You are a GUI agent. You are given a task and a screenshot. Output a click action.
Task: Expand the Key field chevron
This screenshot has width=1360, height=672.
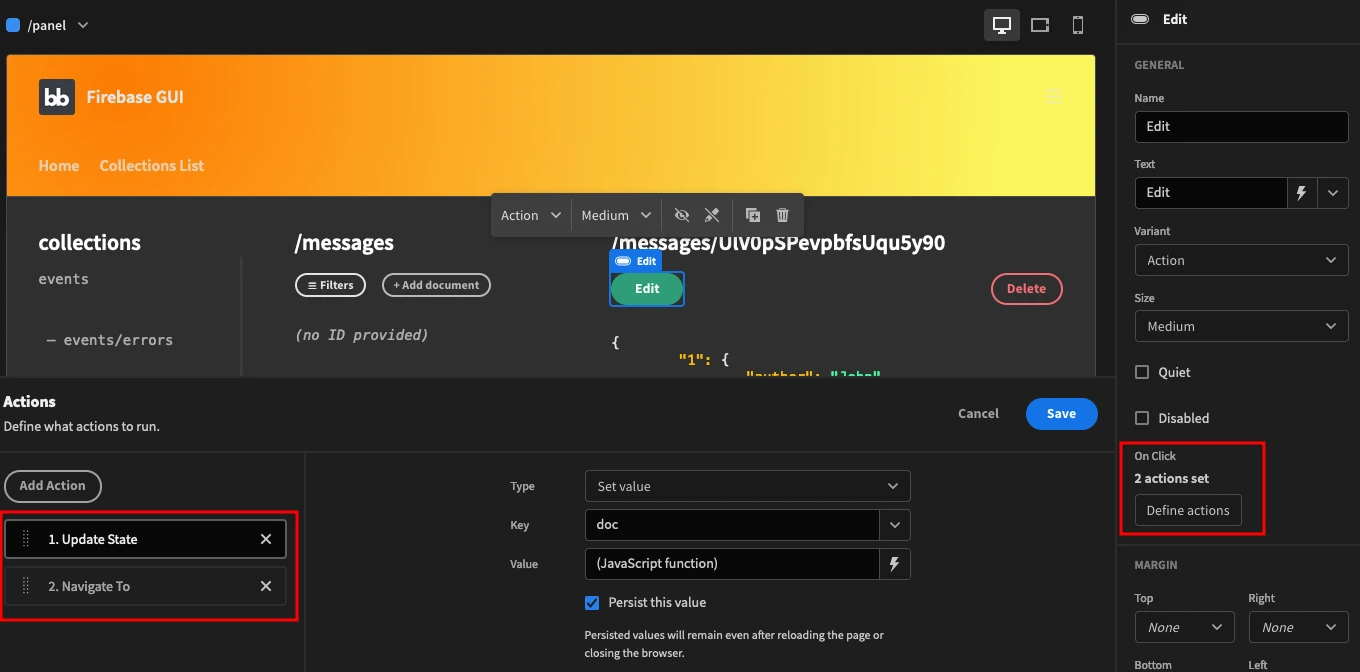pyautogui.click(x=895, y=525)
